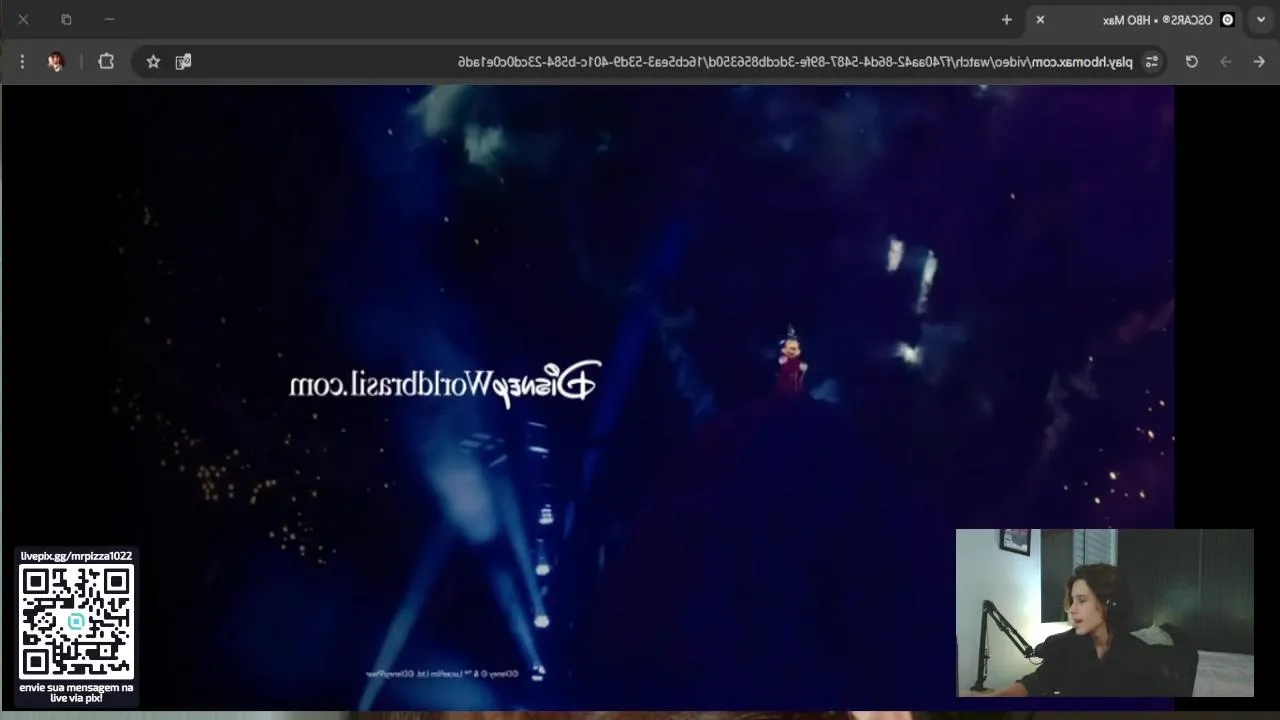Screen dimensions: 1280x720
Task: Click the DisneyWorldbrasil.com text in video
Action: tap(445, 384)
